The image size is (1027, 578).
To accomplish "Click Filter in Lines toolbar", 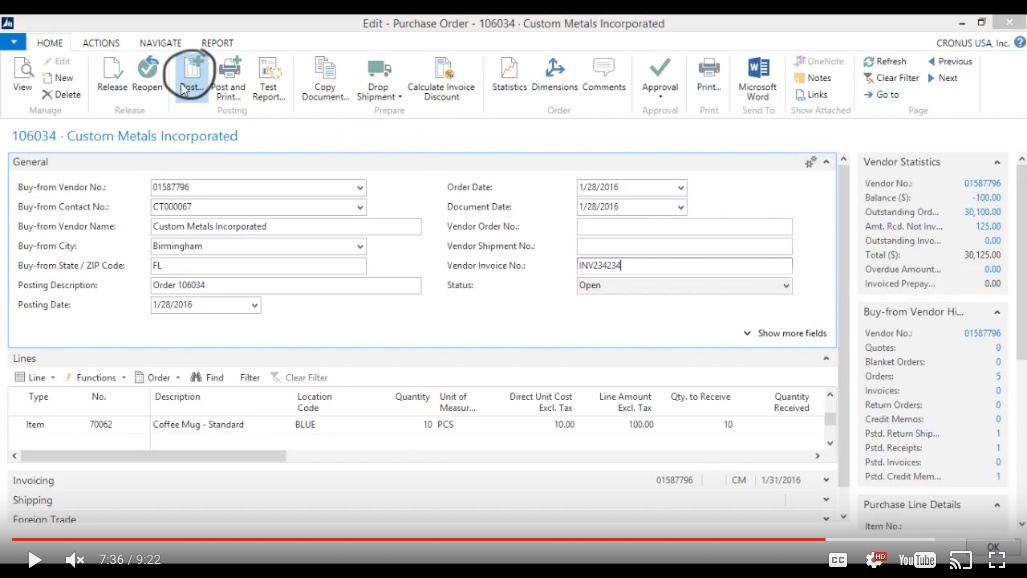I will [x=250, y=377].
